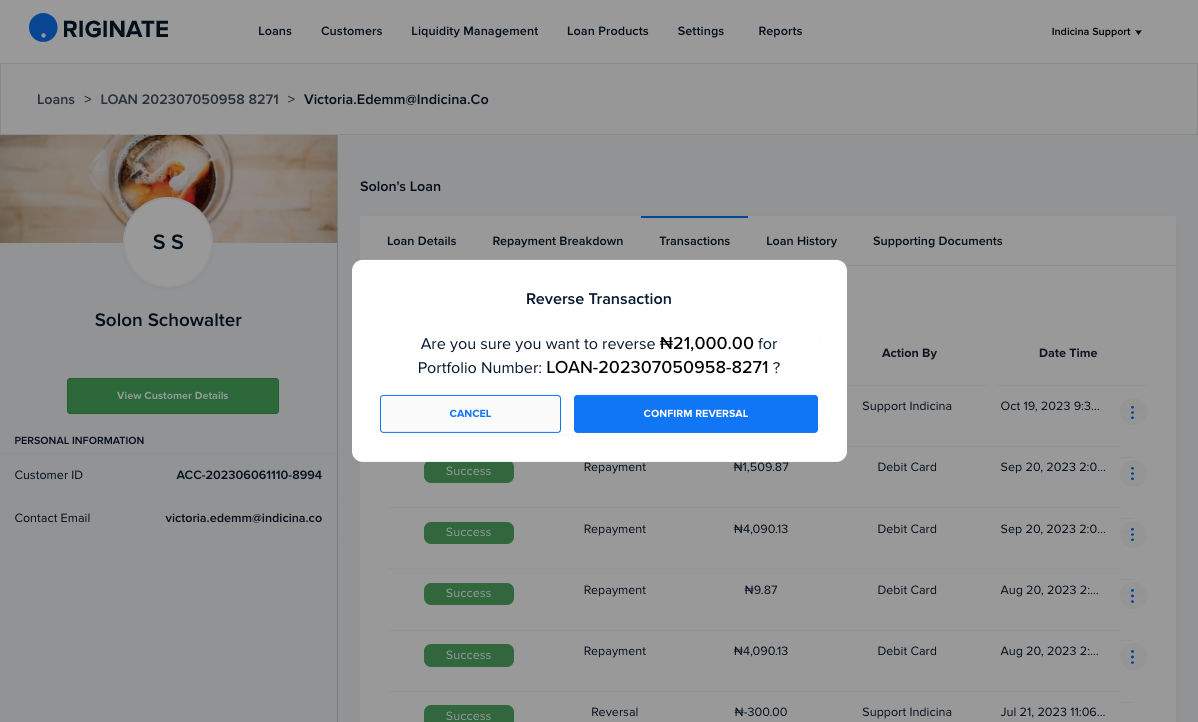Open Liquidity Management in the top navigation
Image resolution: width=1198 pixels, height=722 pixels.
pyautogui.click(x=474, y=31)
